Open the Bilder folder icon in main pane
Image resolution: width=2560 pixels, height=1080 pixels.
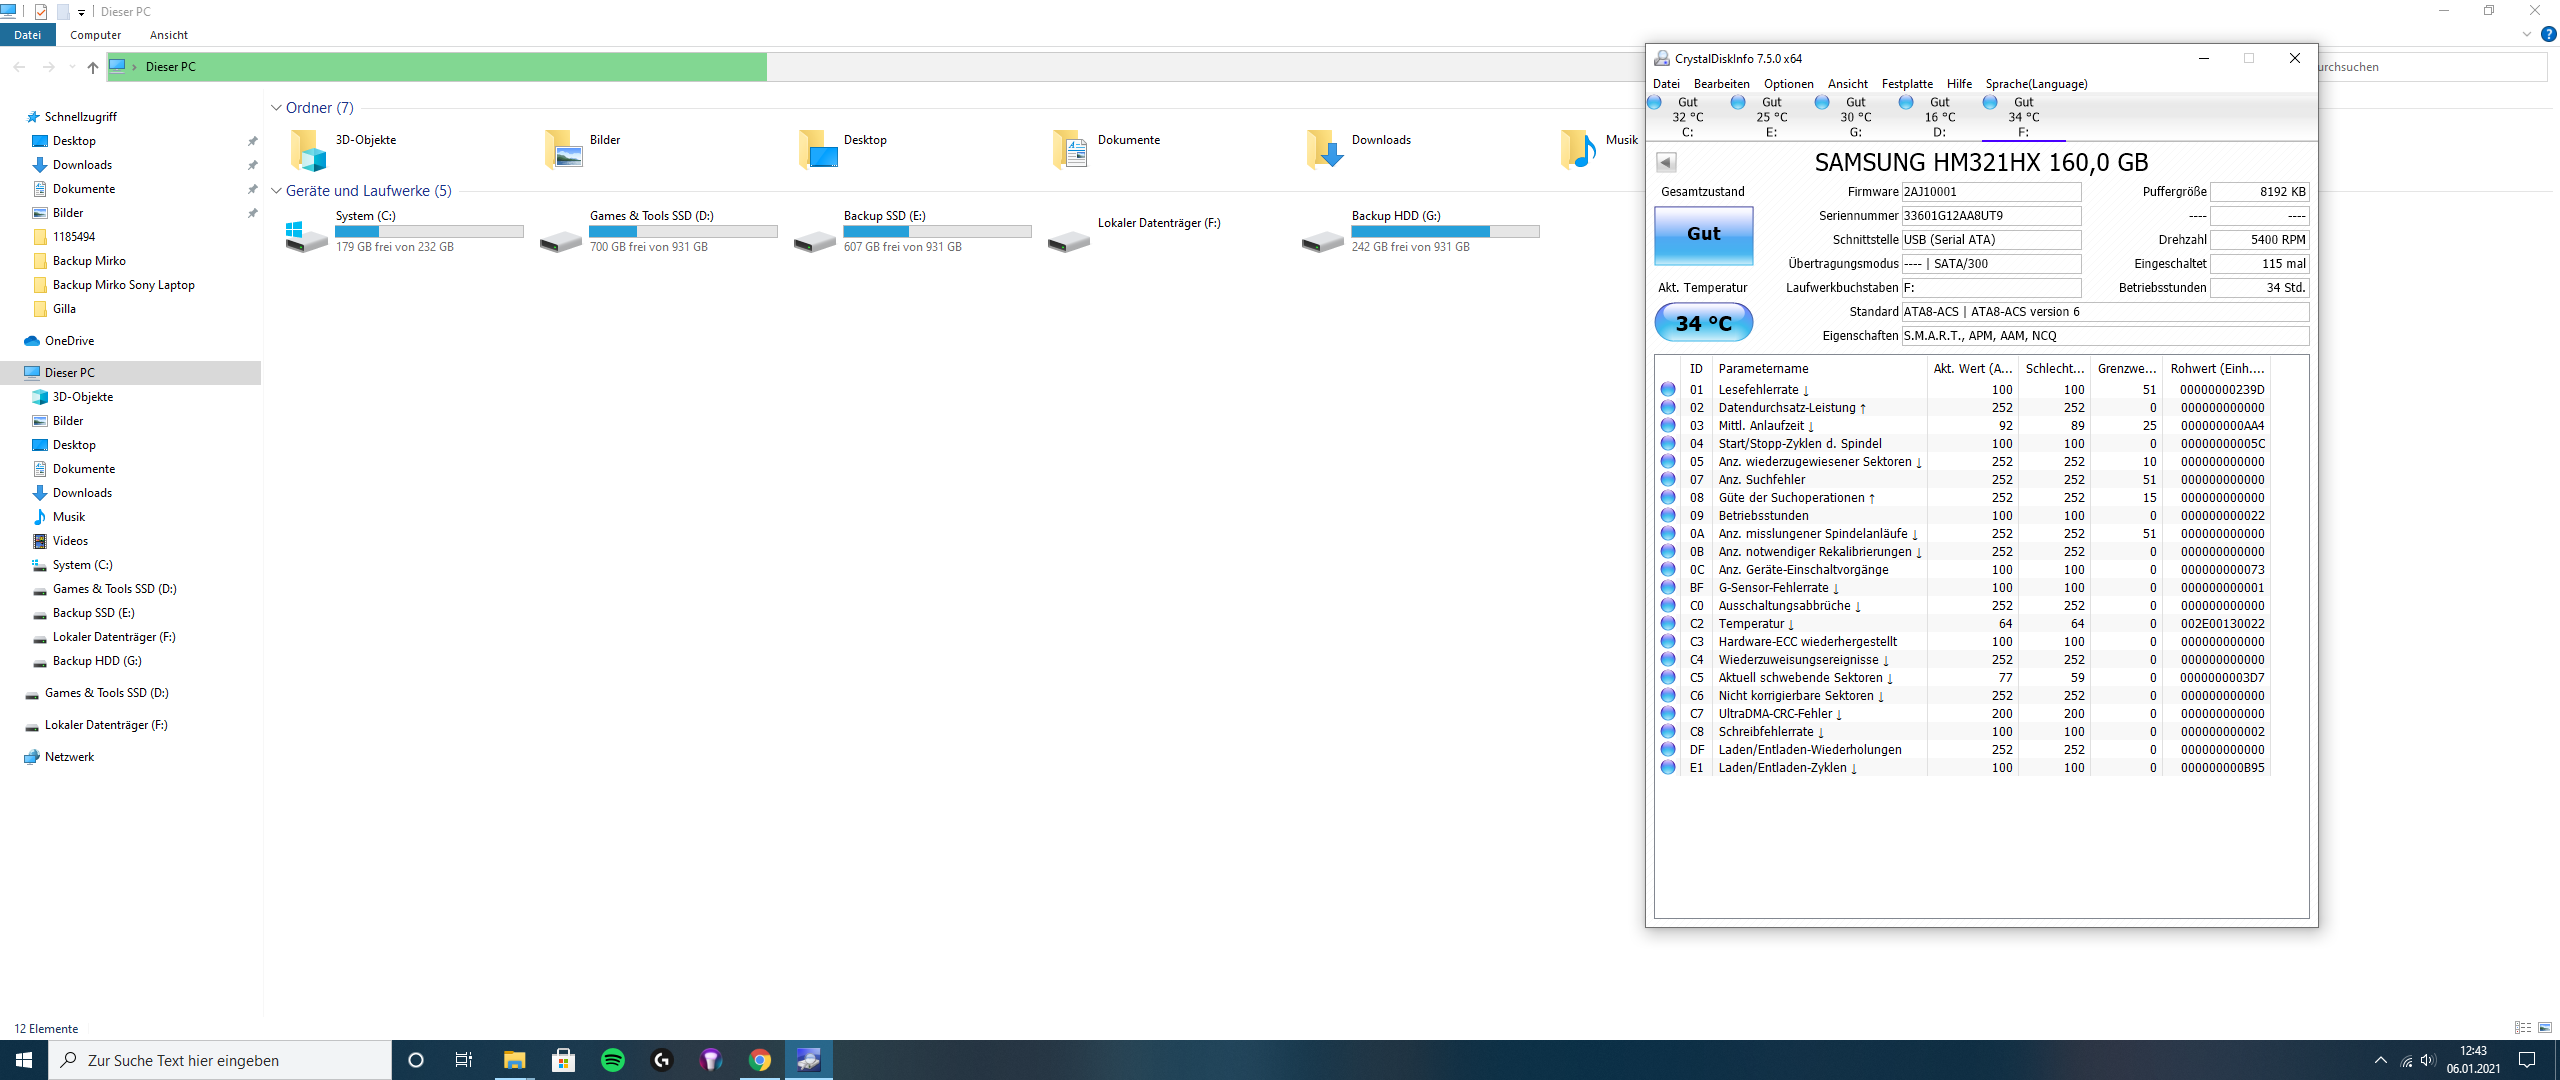click(564, 150)
